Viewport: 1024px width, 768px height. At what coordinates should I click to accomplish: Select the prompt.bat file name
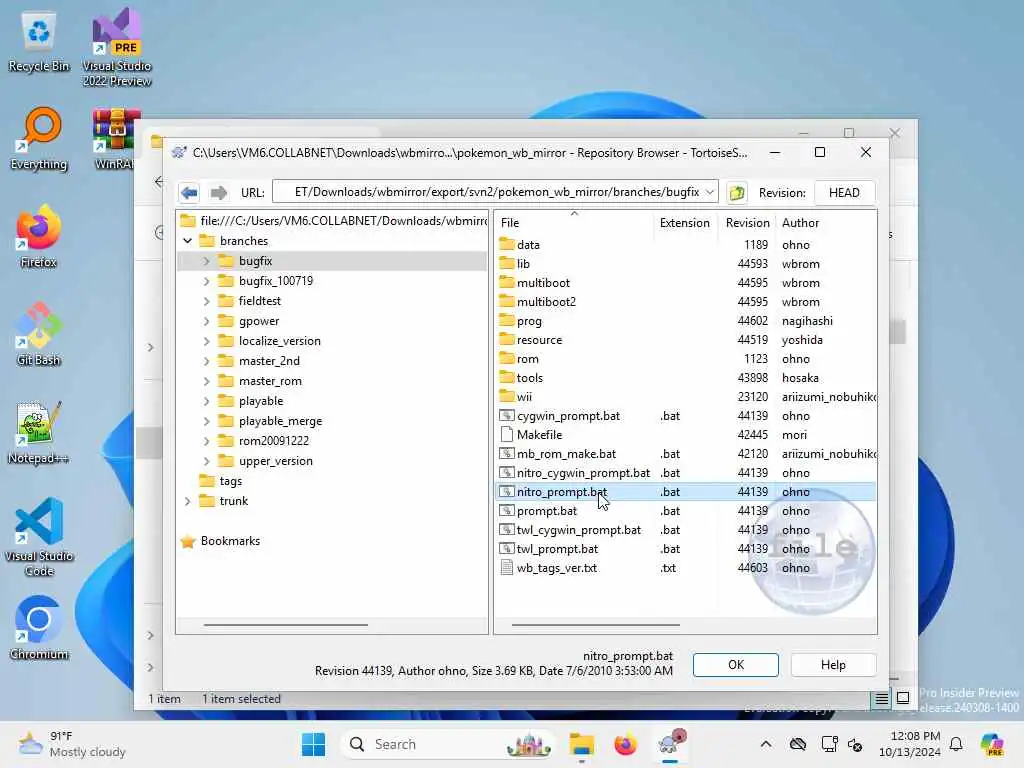coord(547,511)
